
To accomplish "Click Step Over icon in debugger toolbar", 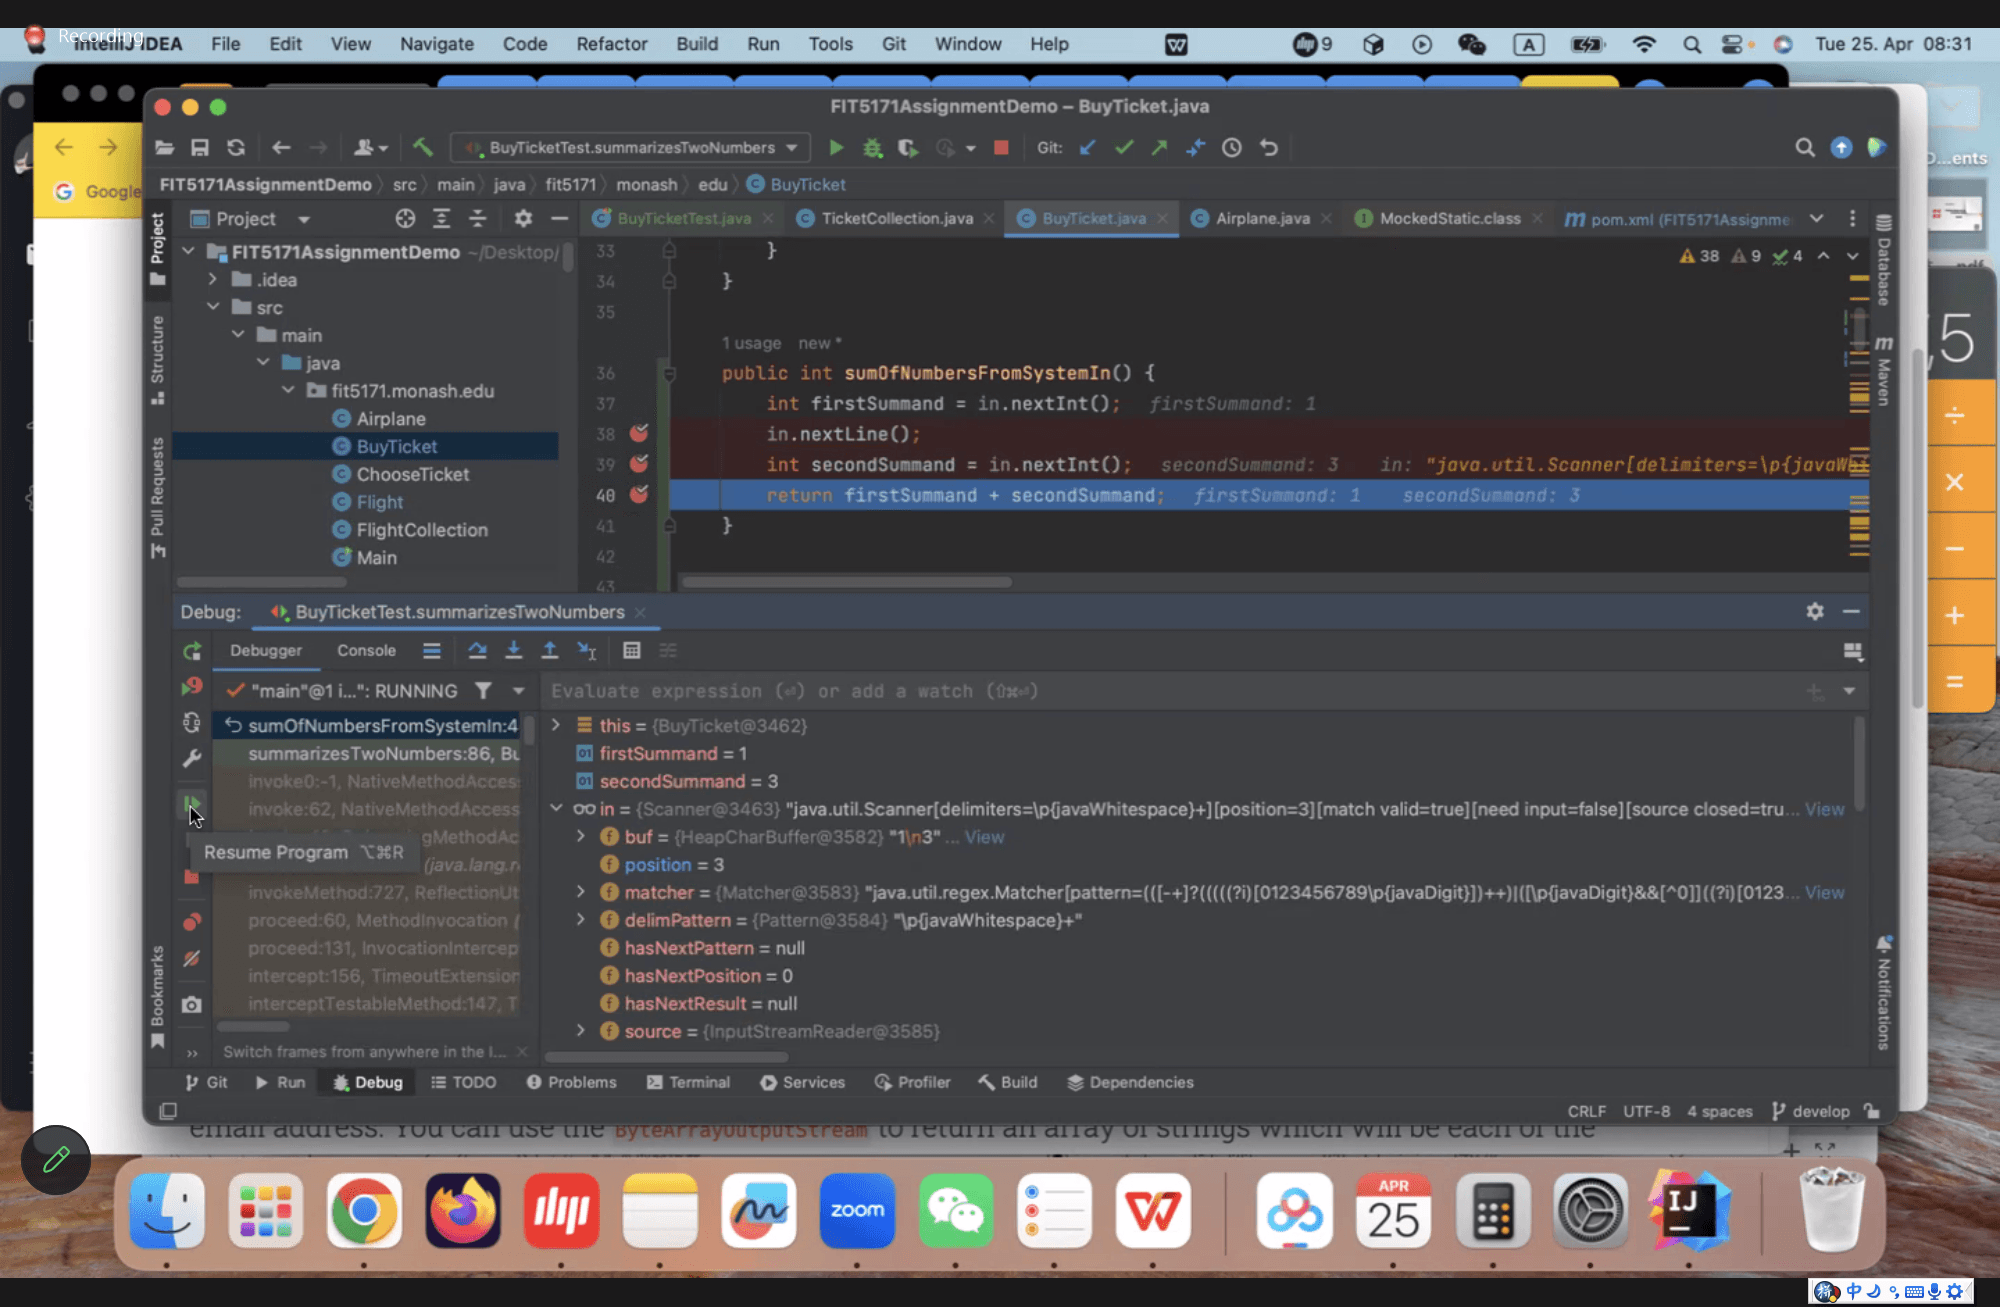I will (x=477, y=651).
